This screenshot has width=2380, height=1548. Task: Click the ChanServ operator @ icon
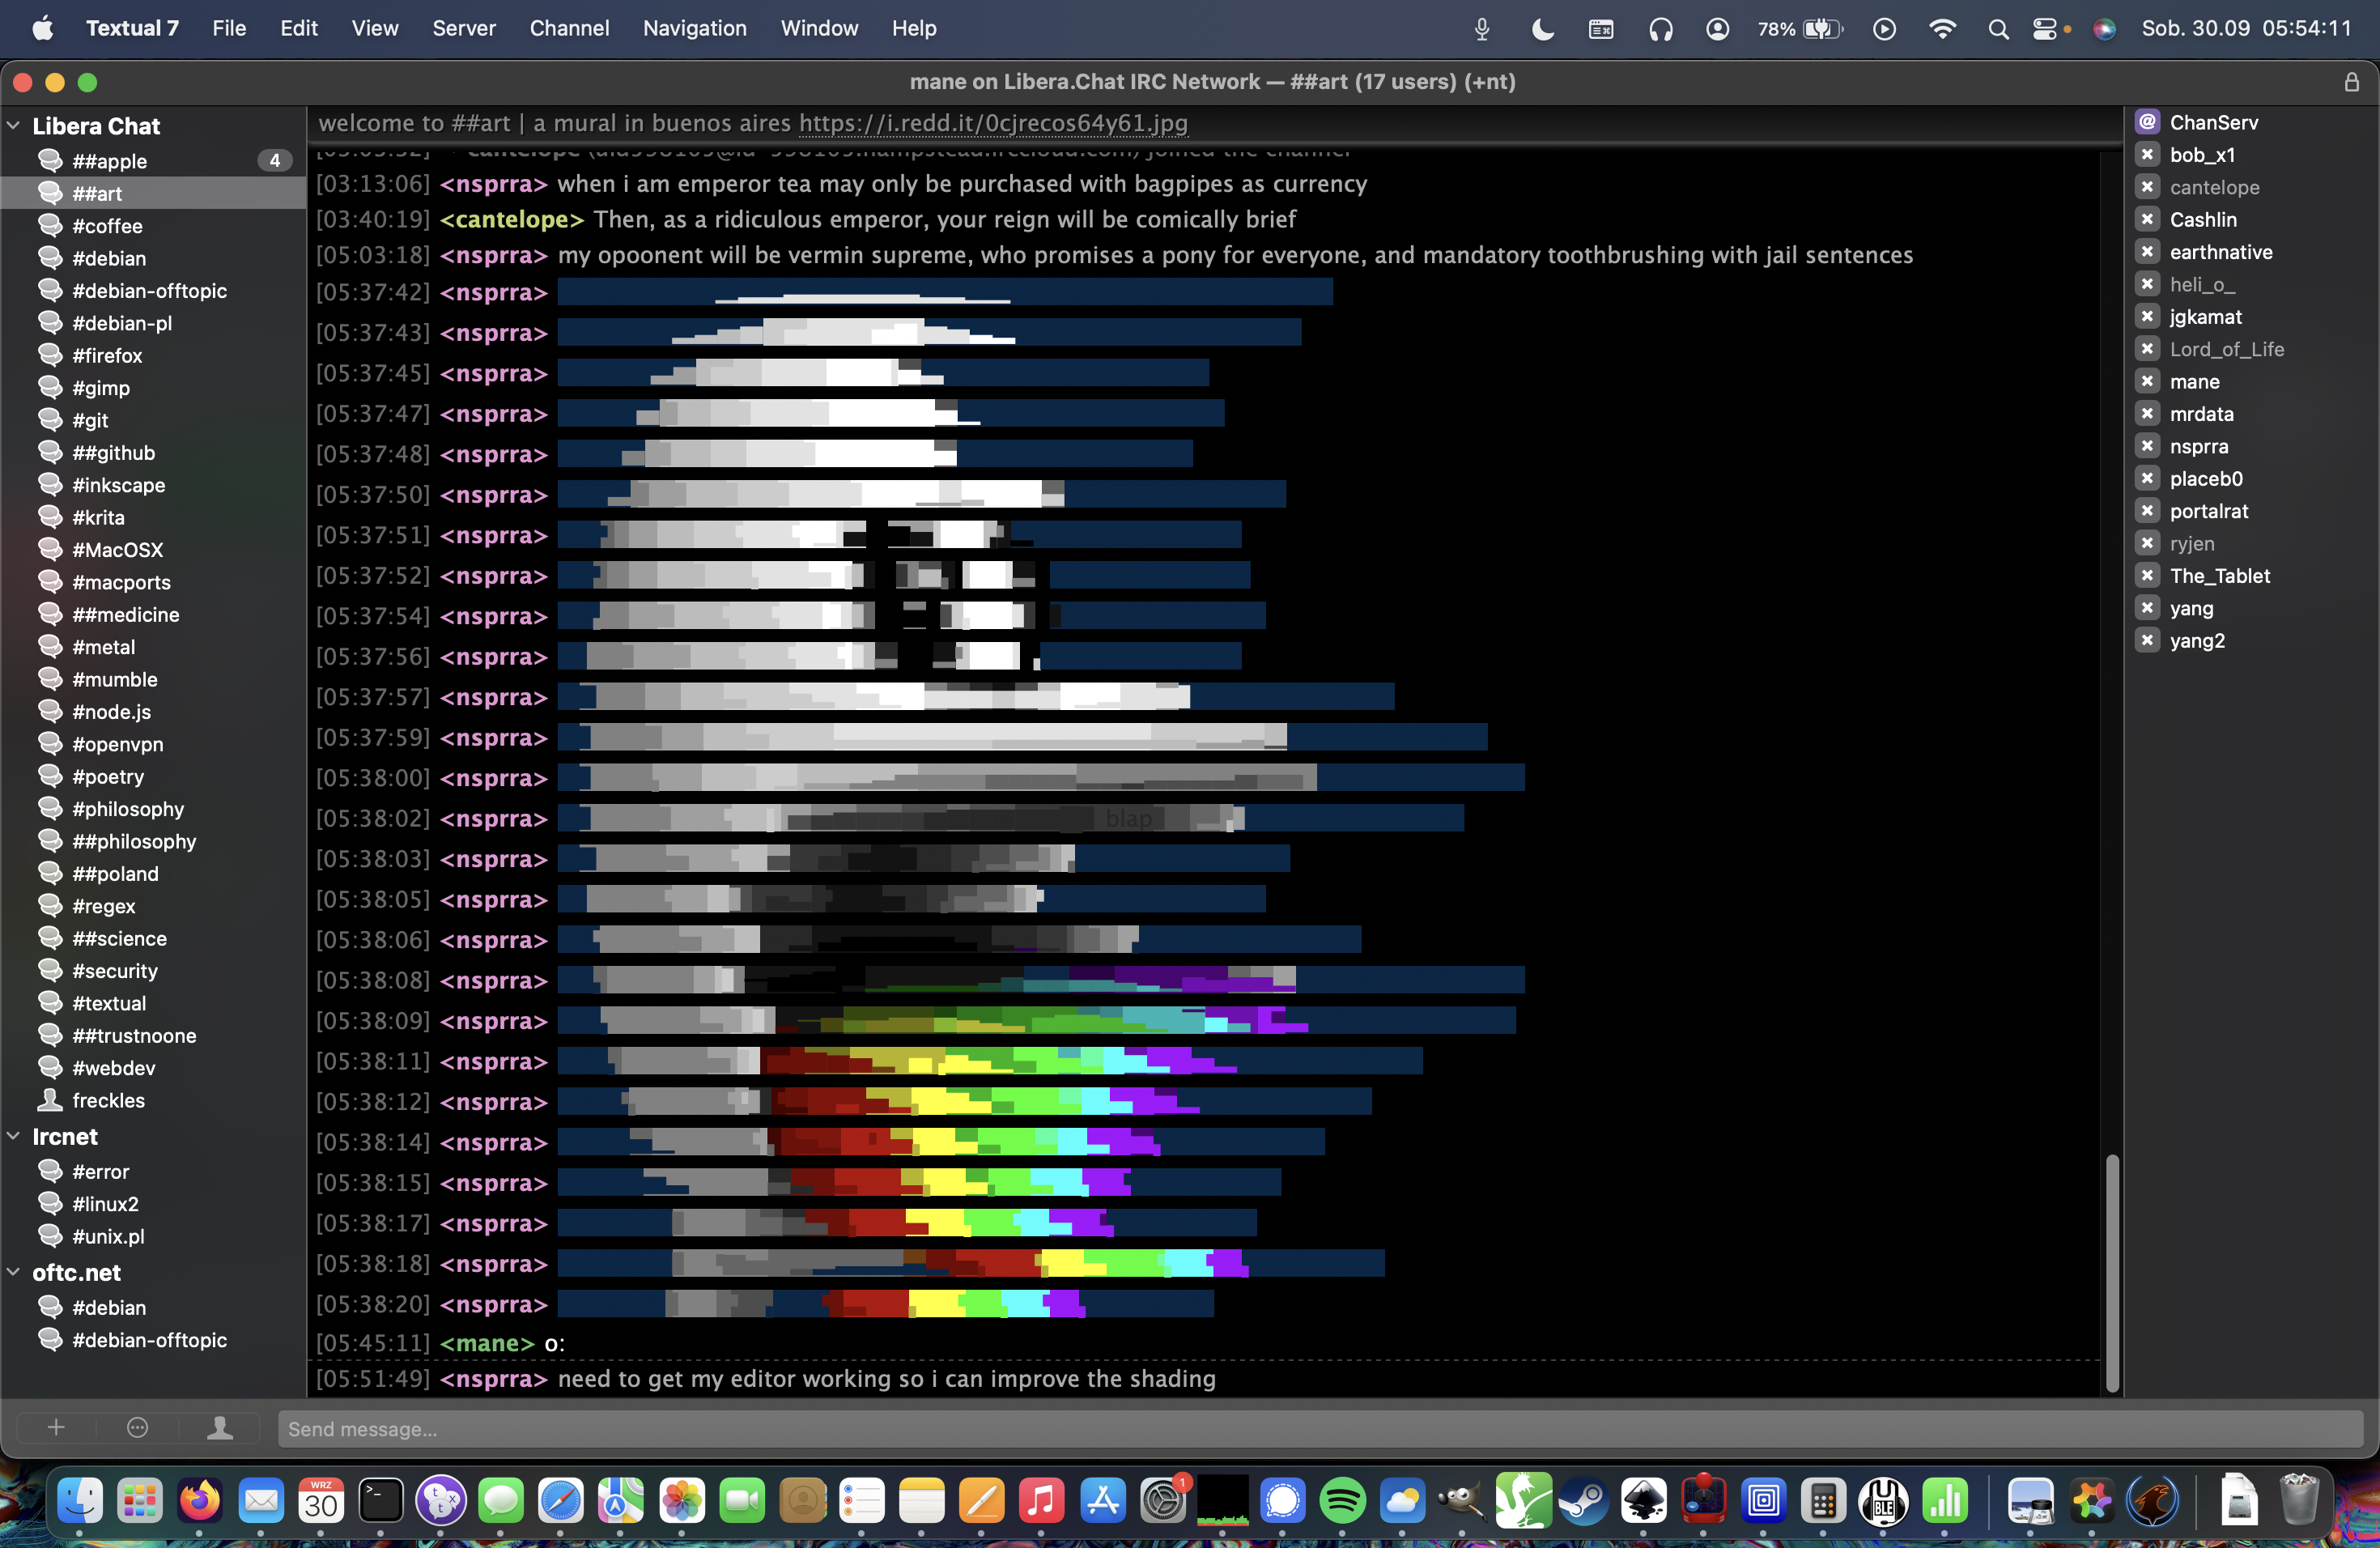(2147, 122)
